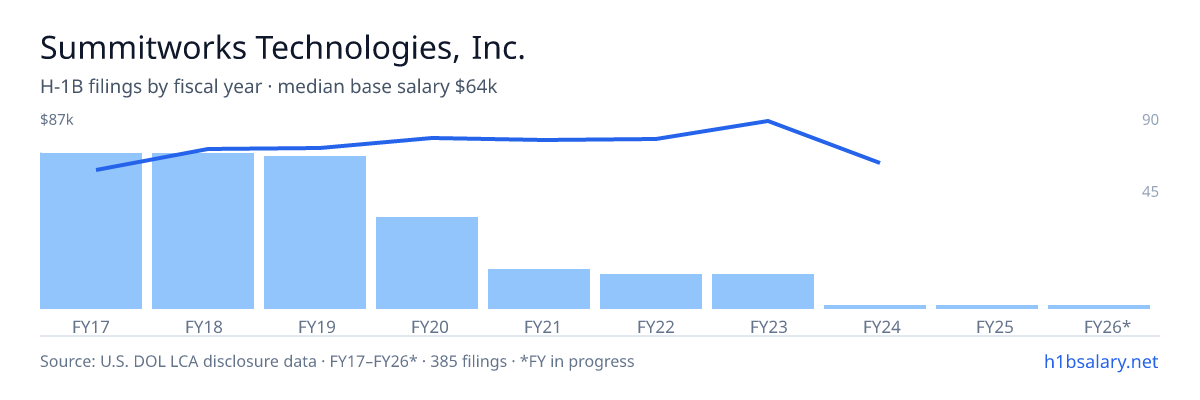Viewport: 1200px width, 400px height.
Task: Click the source disclosure data footnote
Action: point(337,362)
